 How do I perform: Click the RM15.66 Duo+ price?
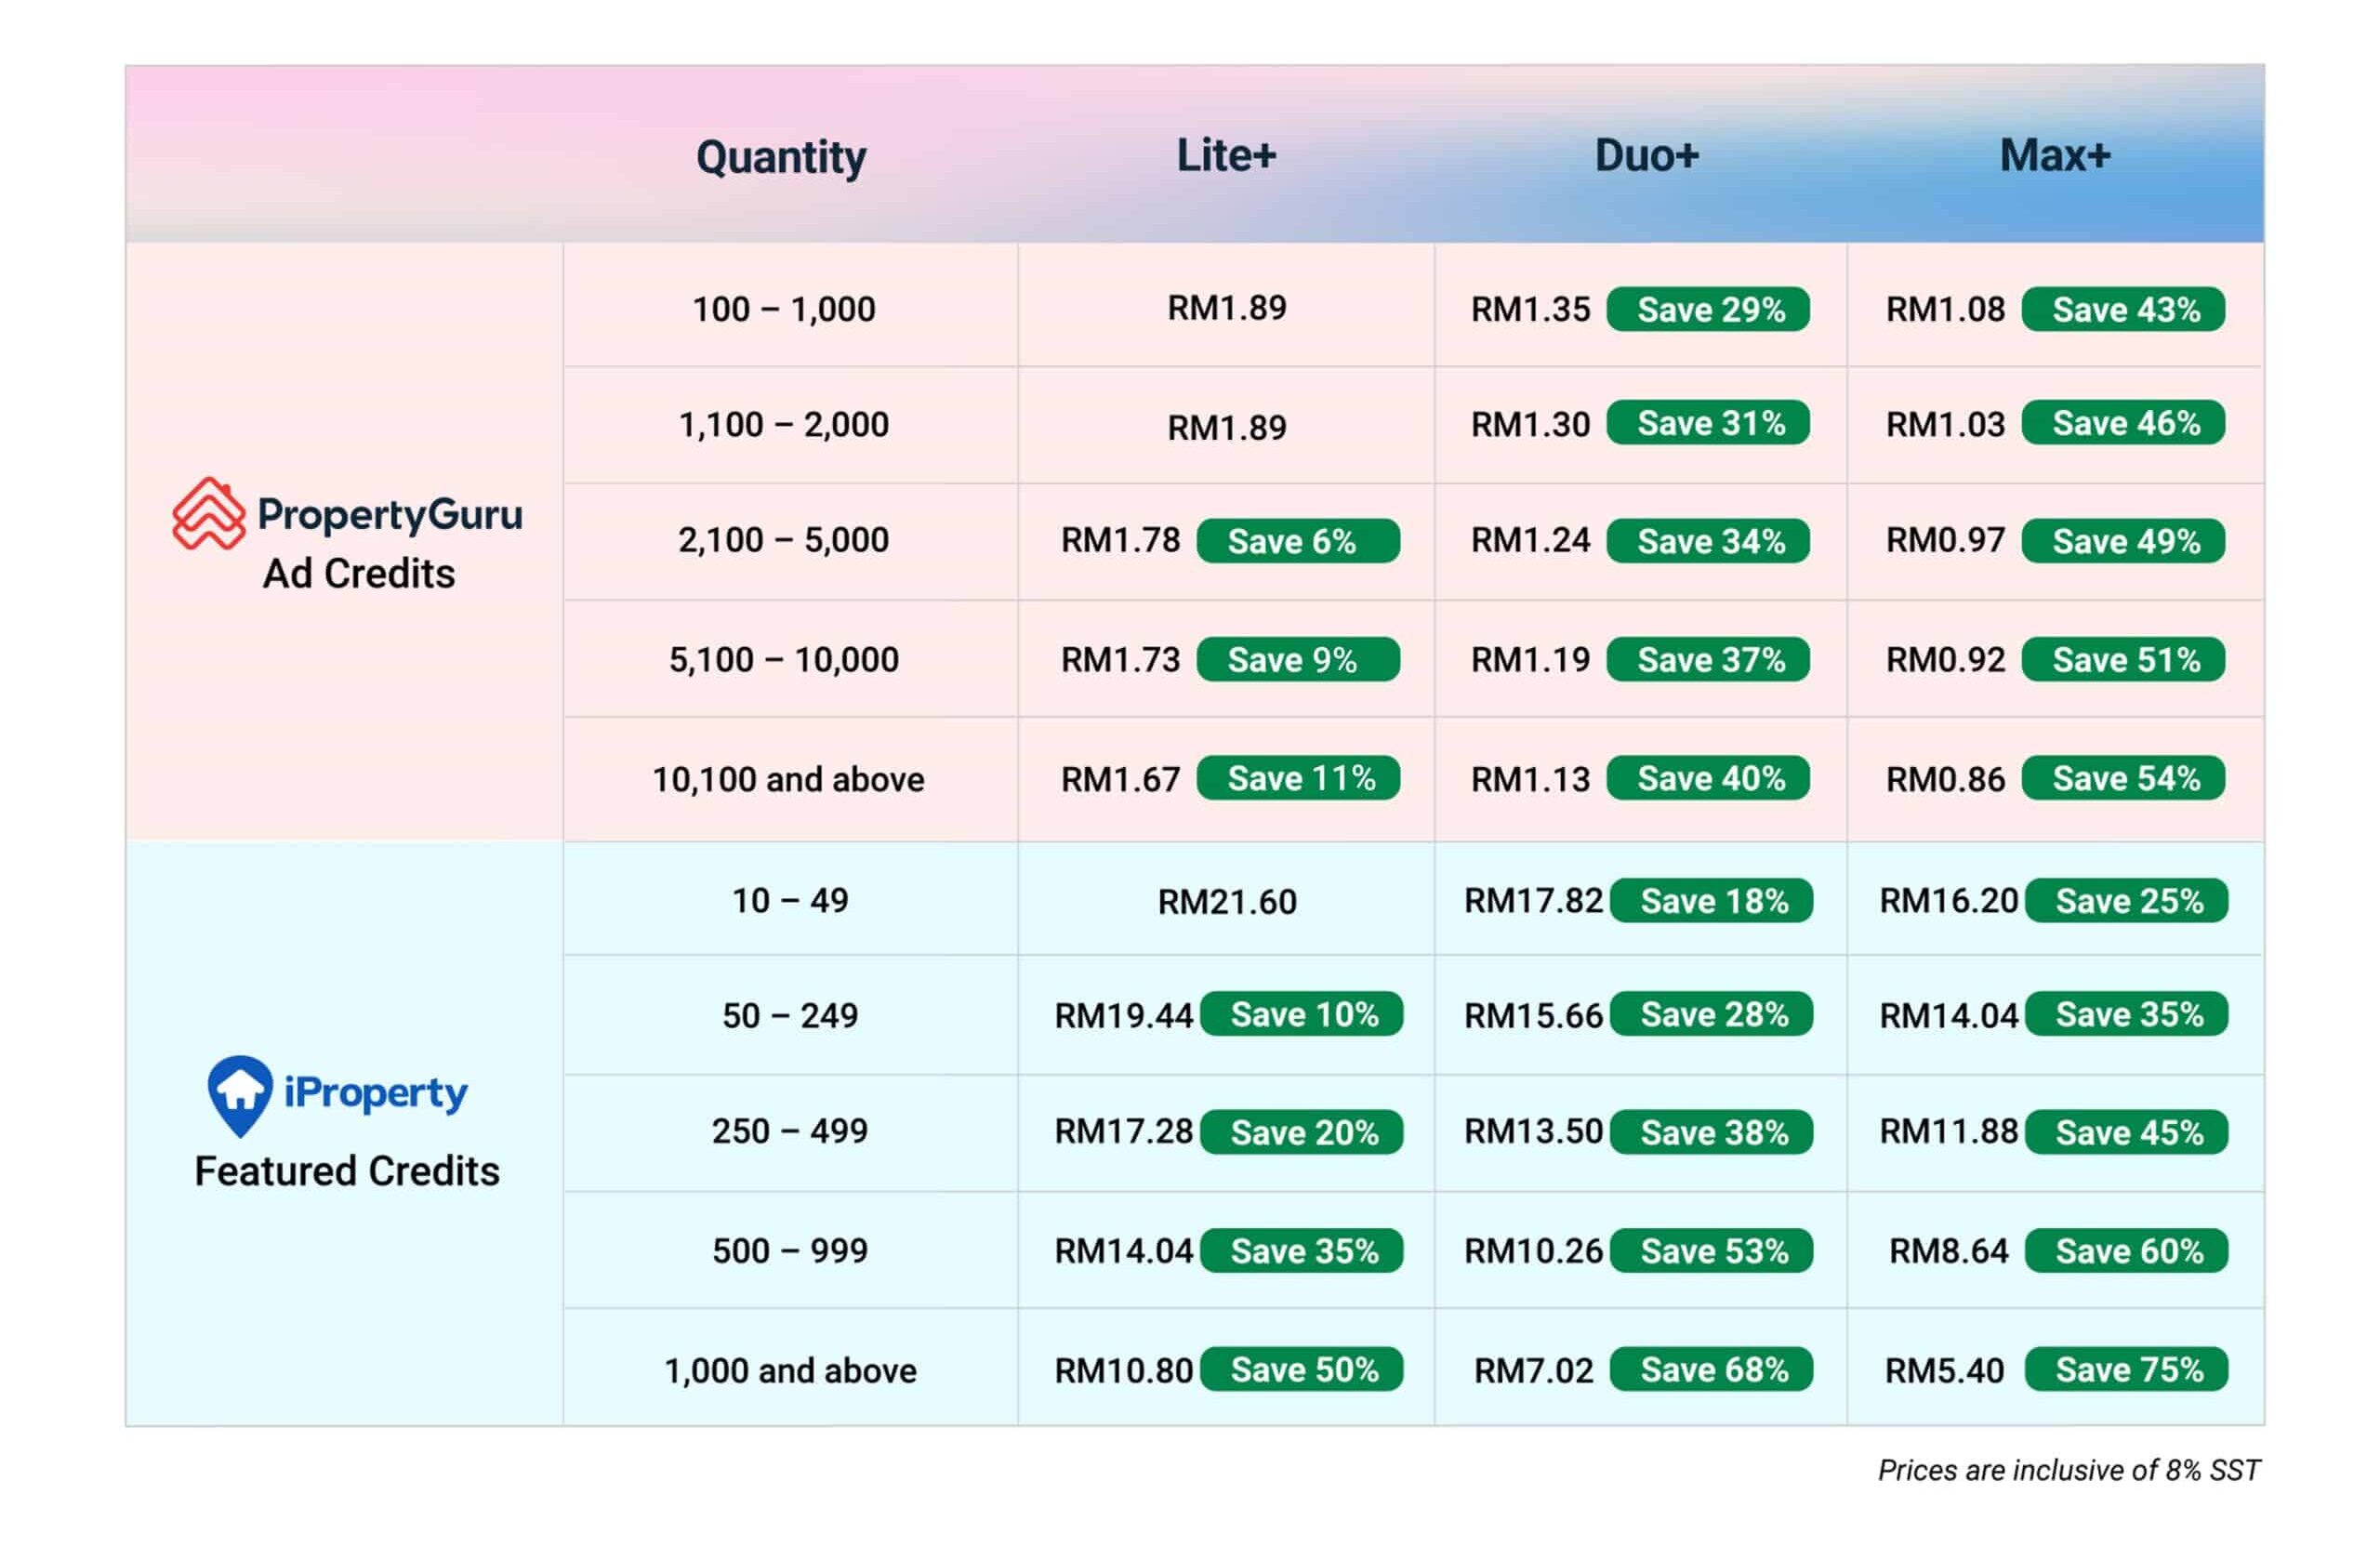[1534, 1016]
